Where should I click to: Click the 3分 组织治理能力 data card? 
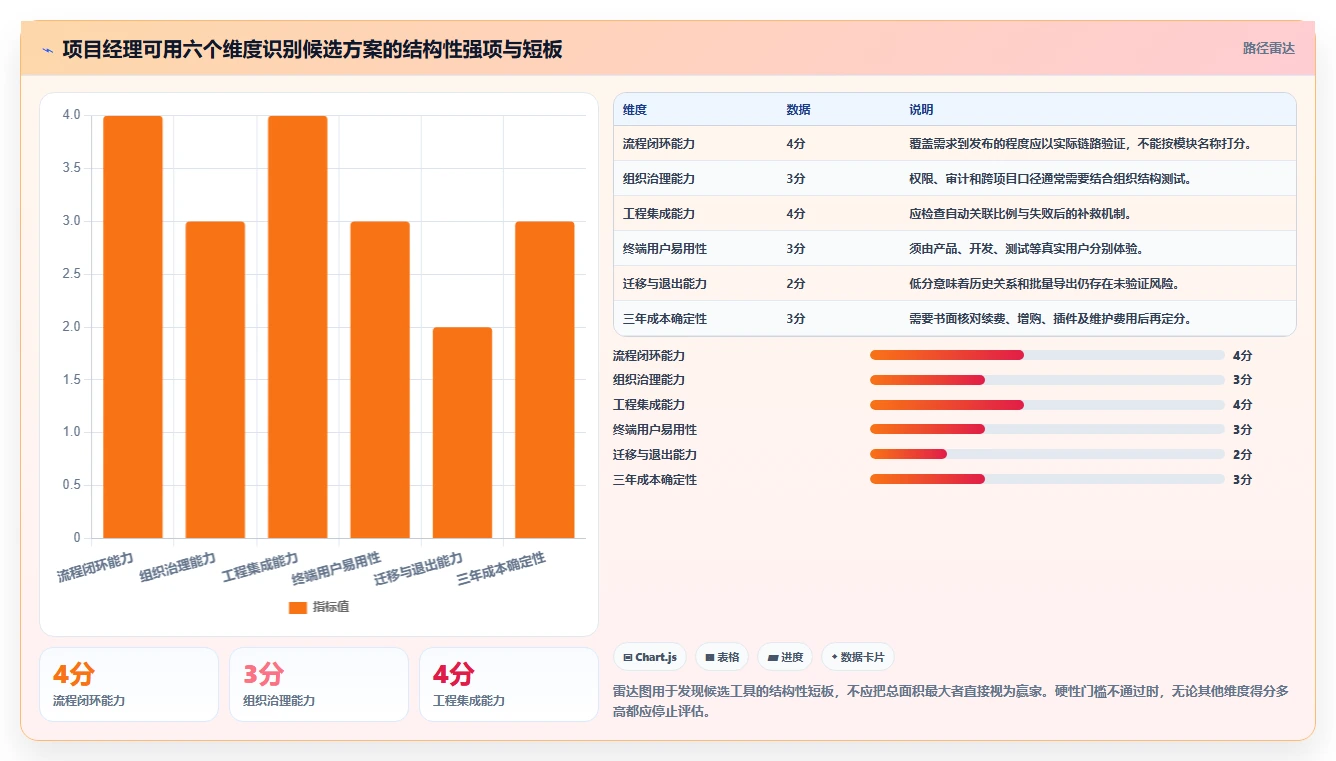tap(319, 684)
